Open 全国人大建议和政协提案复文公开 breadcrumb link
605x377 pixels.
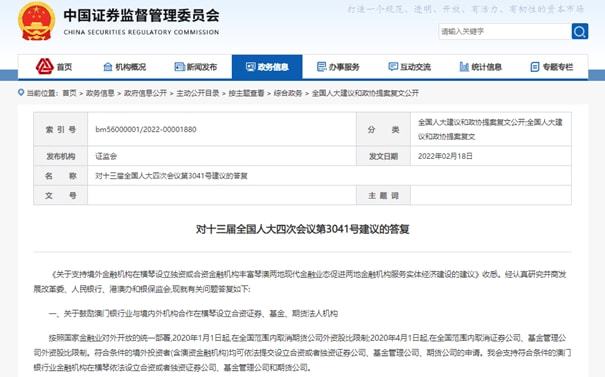(x=365, y=93)
